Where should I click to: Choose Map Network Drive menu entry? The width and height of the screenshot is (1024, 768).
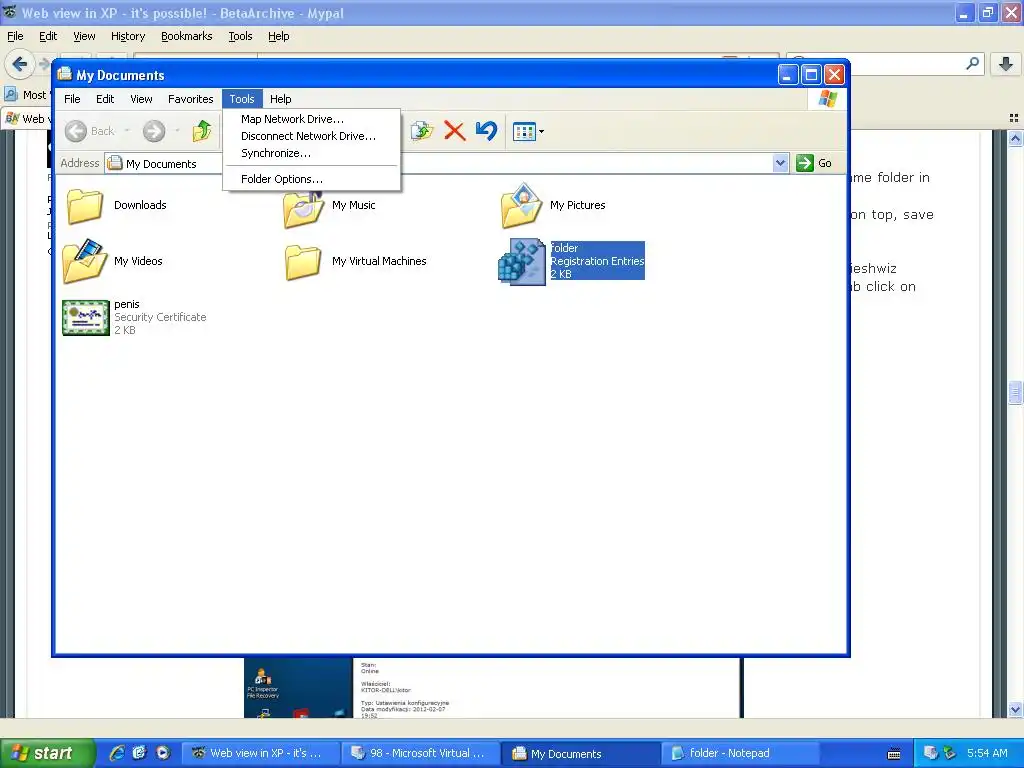point(292,119)
